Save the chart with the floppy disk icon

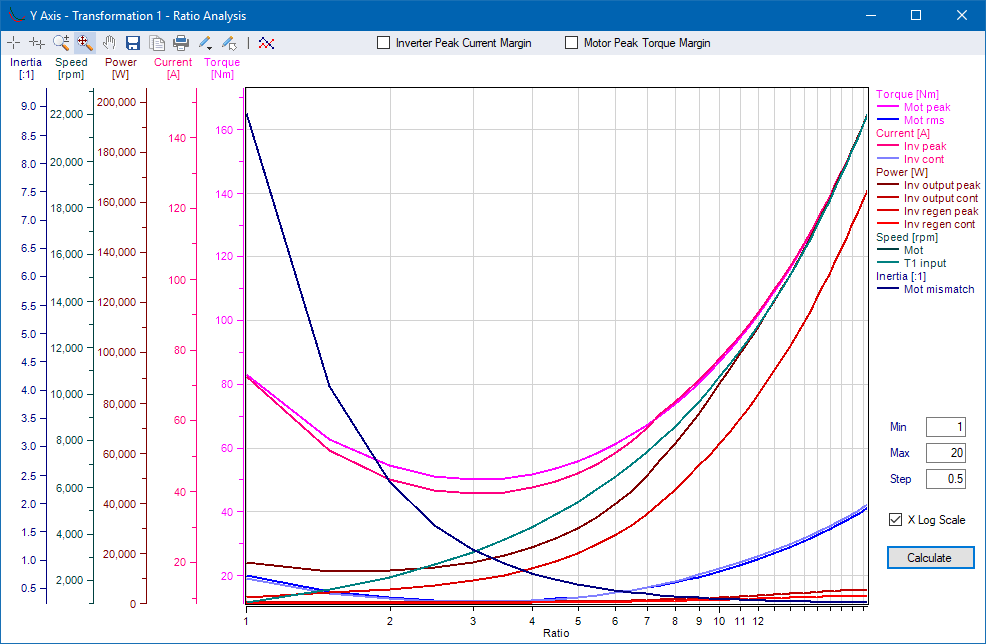click(x=133, y=43)
